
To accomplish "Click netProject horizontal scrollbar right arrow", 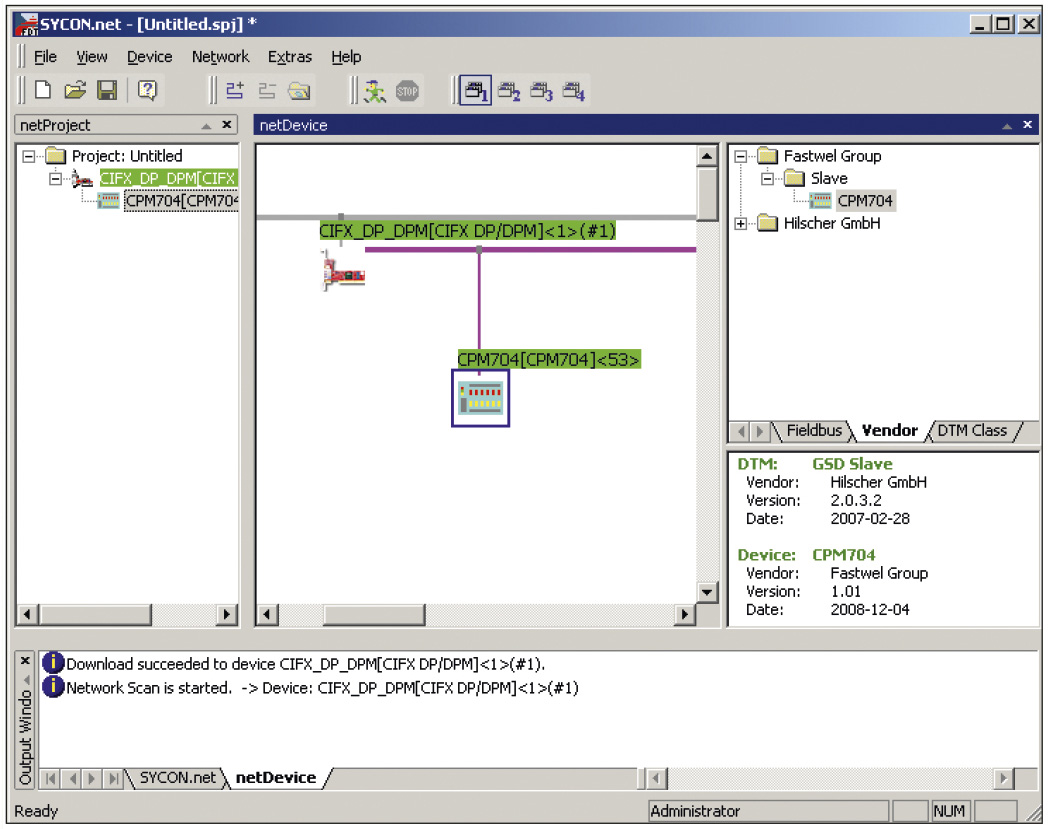I will (x=227, y=614).
